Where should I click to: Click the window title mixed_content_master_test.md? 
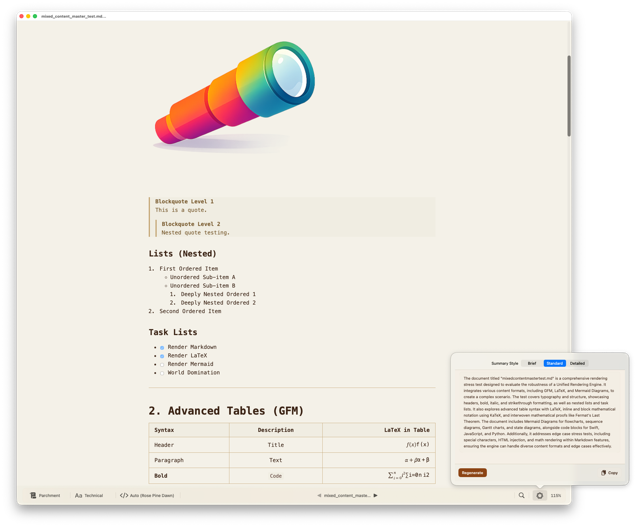(x=73, y=16)
